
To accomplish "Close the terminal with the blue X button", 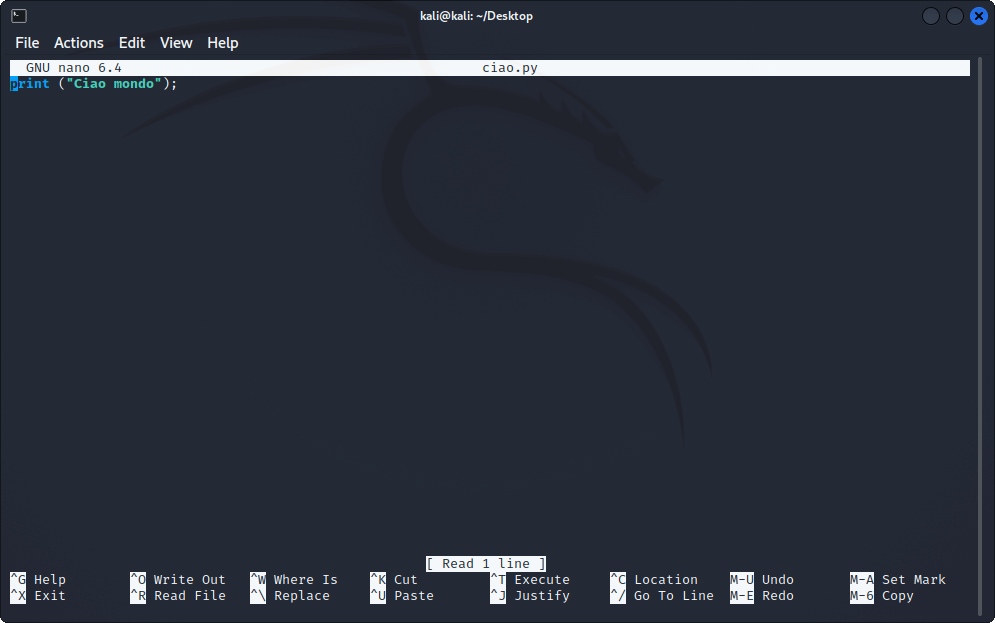I will pos(978,16).
